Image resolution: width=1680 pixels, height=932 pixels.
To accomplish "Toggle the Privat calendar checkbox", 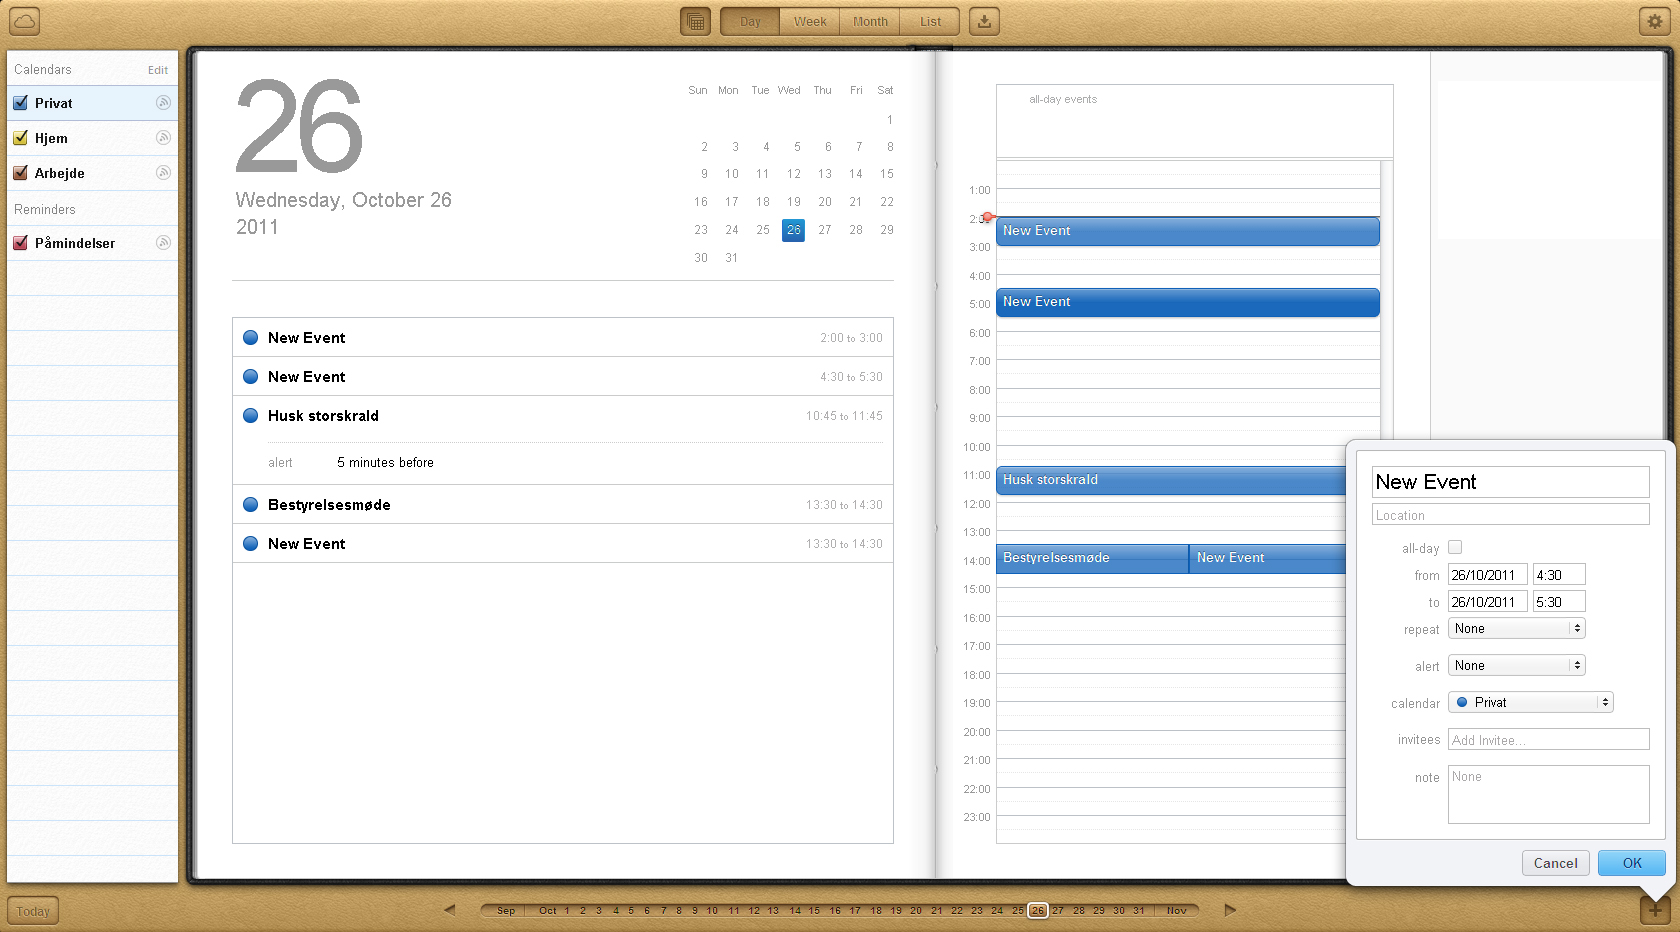I will [20, 103].
